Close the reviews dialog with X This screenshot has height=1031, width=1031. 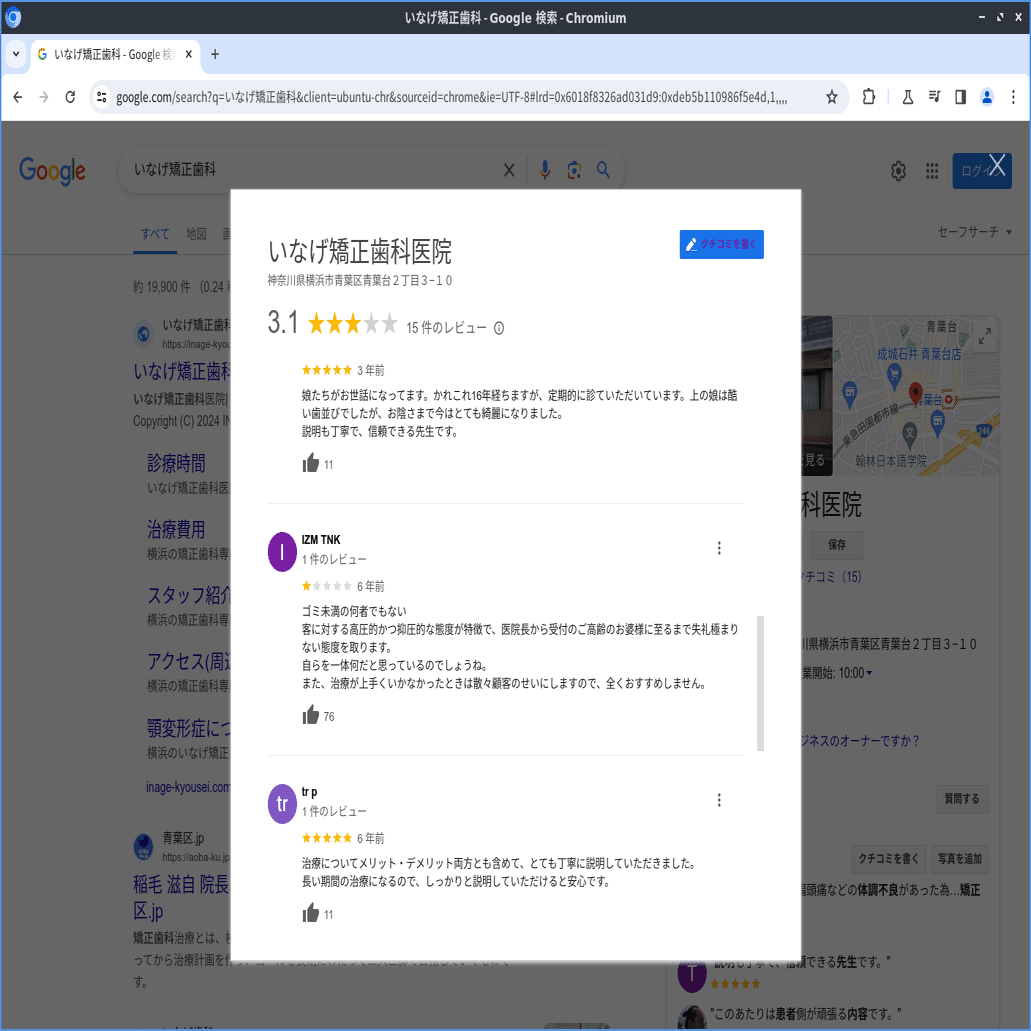[997, 165]
